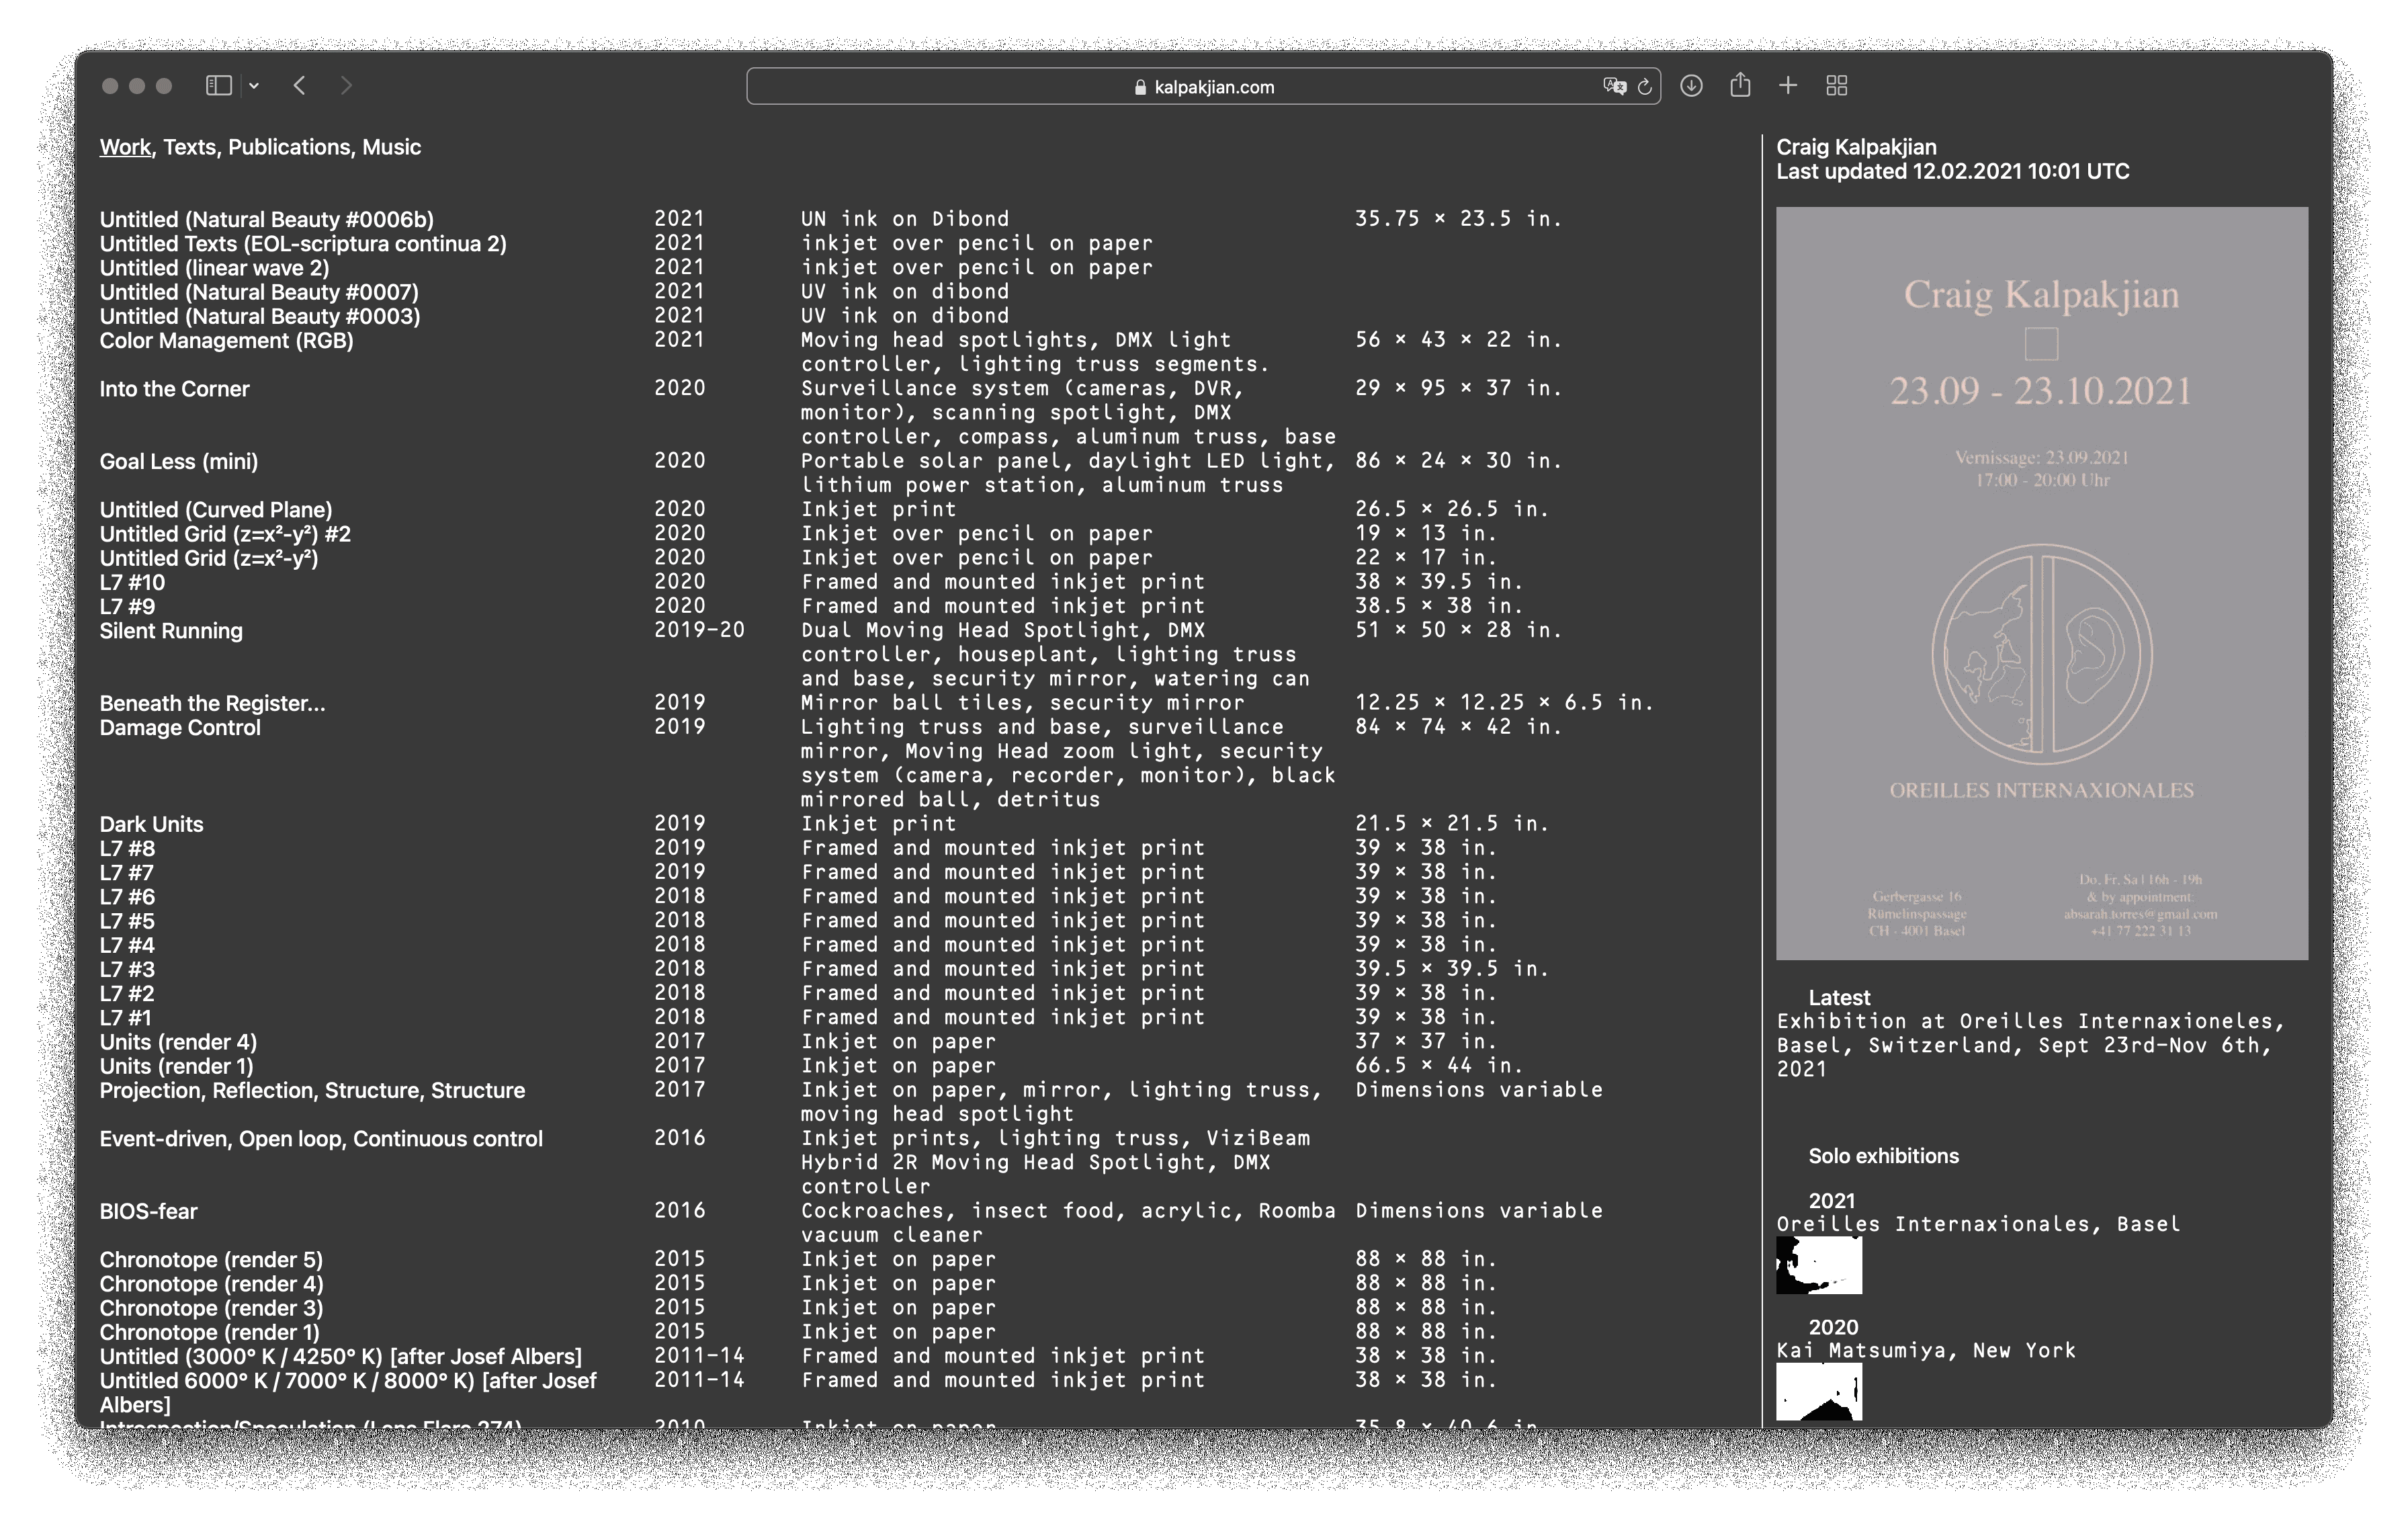Open the Texts section
2408x1528 pixels.
(189, 147)
